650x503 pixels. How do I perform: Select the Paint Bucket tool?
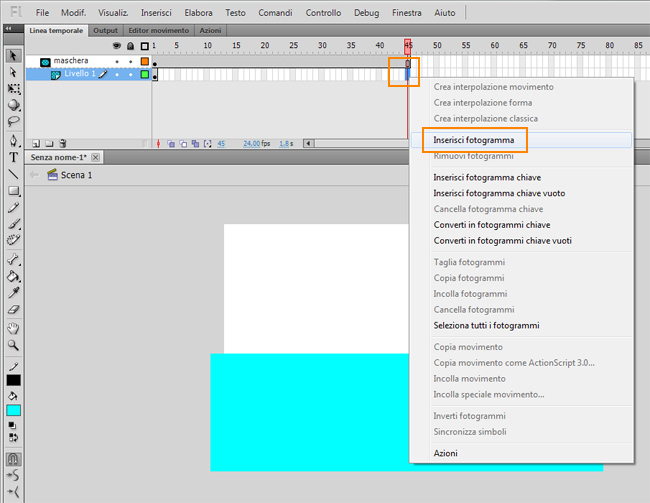[13, 276]
